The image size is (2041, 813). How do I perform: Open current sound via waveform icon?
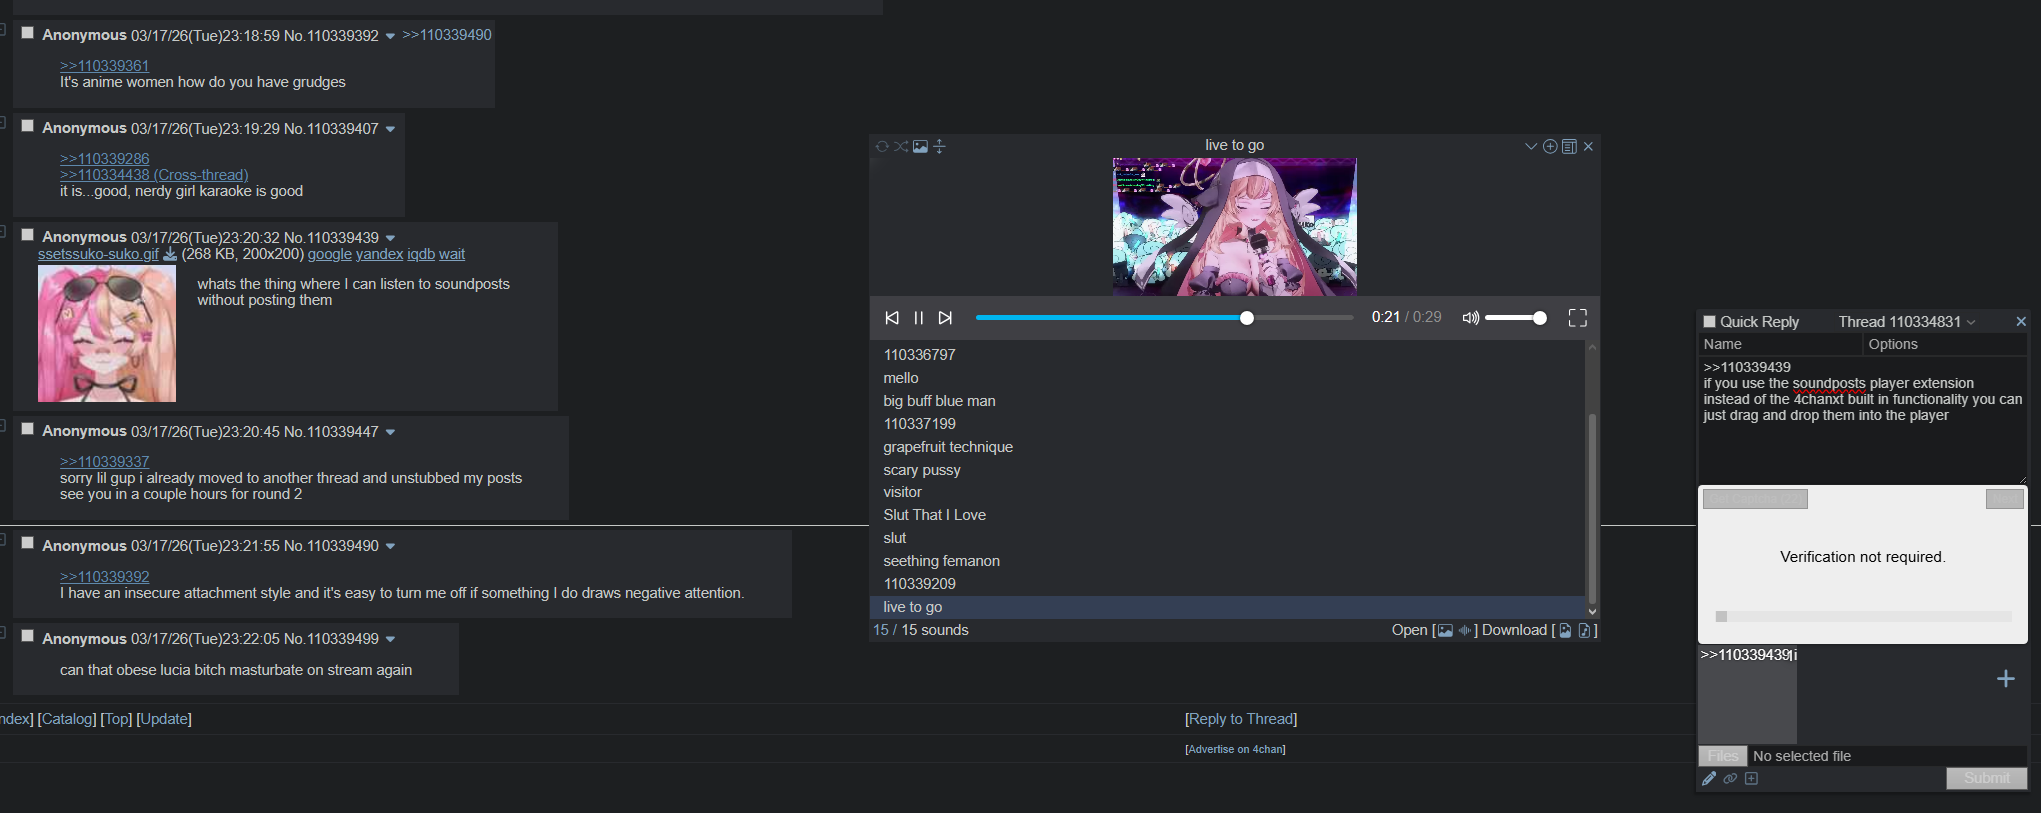coord(1465,630)
